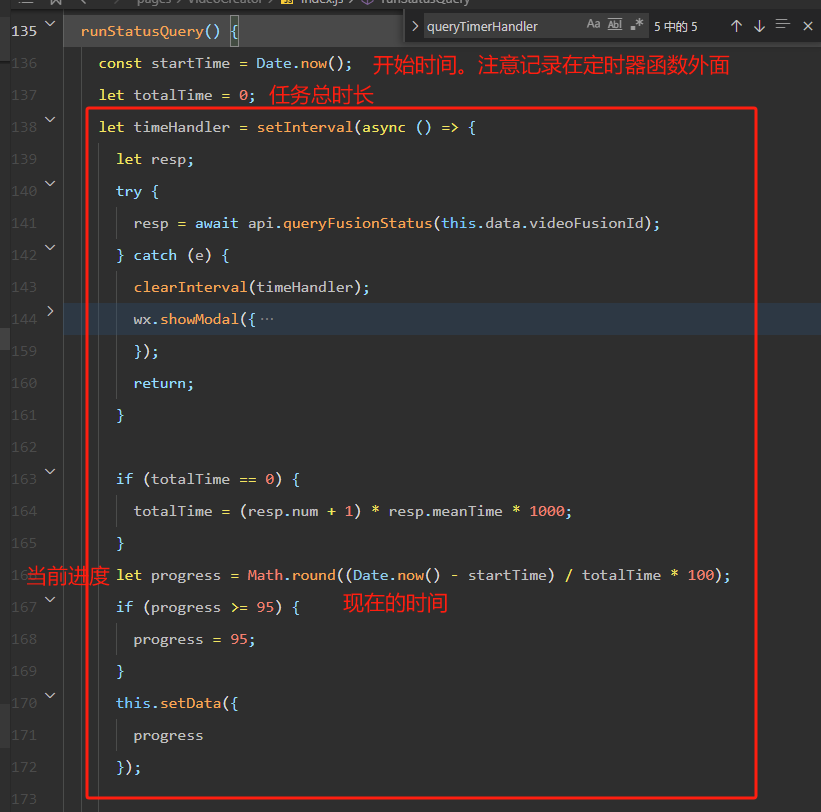821x812 pixels.
Task: Click showModal on line 144
Action: pyautogui.click(x=199, y=319)
